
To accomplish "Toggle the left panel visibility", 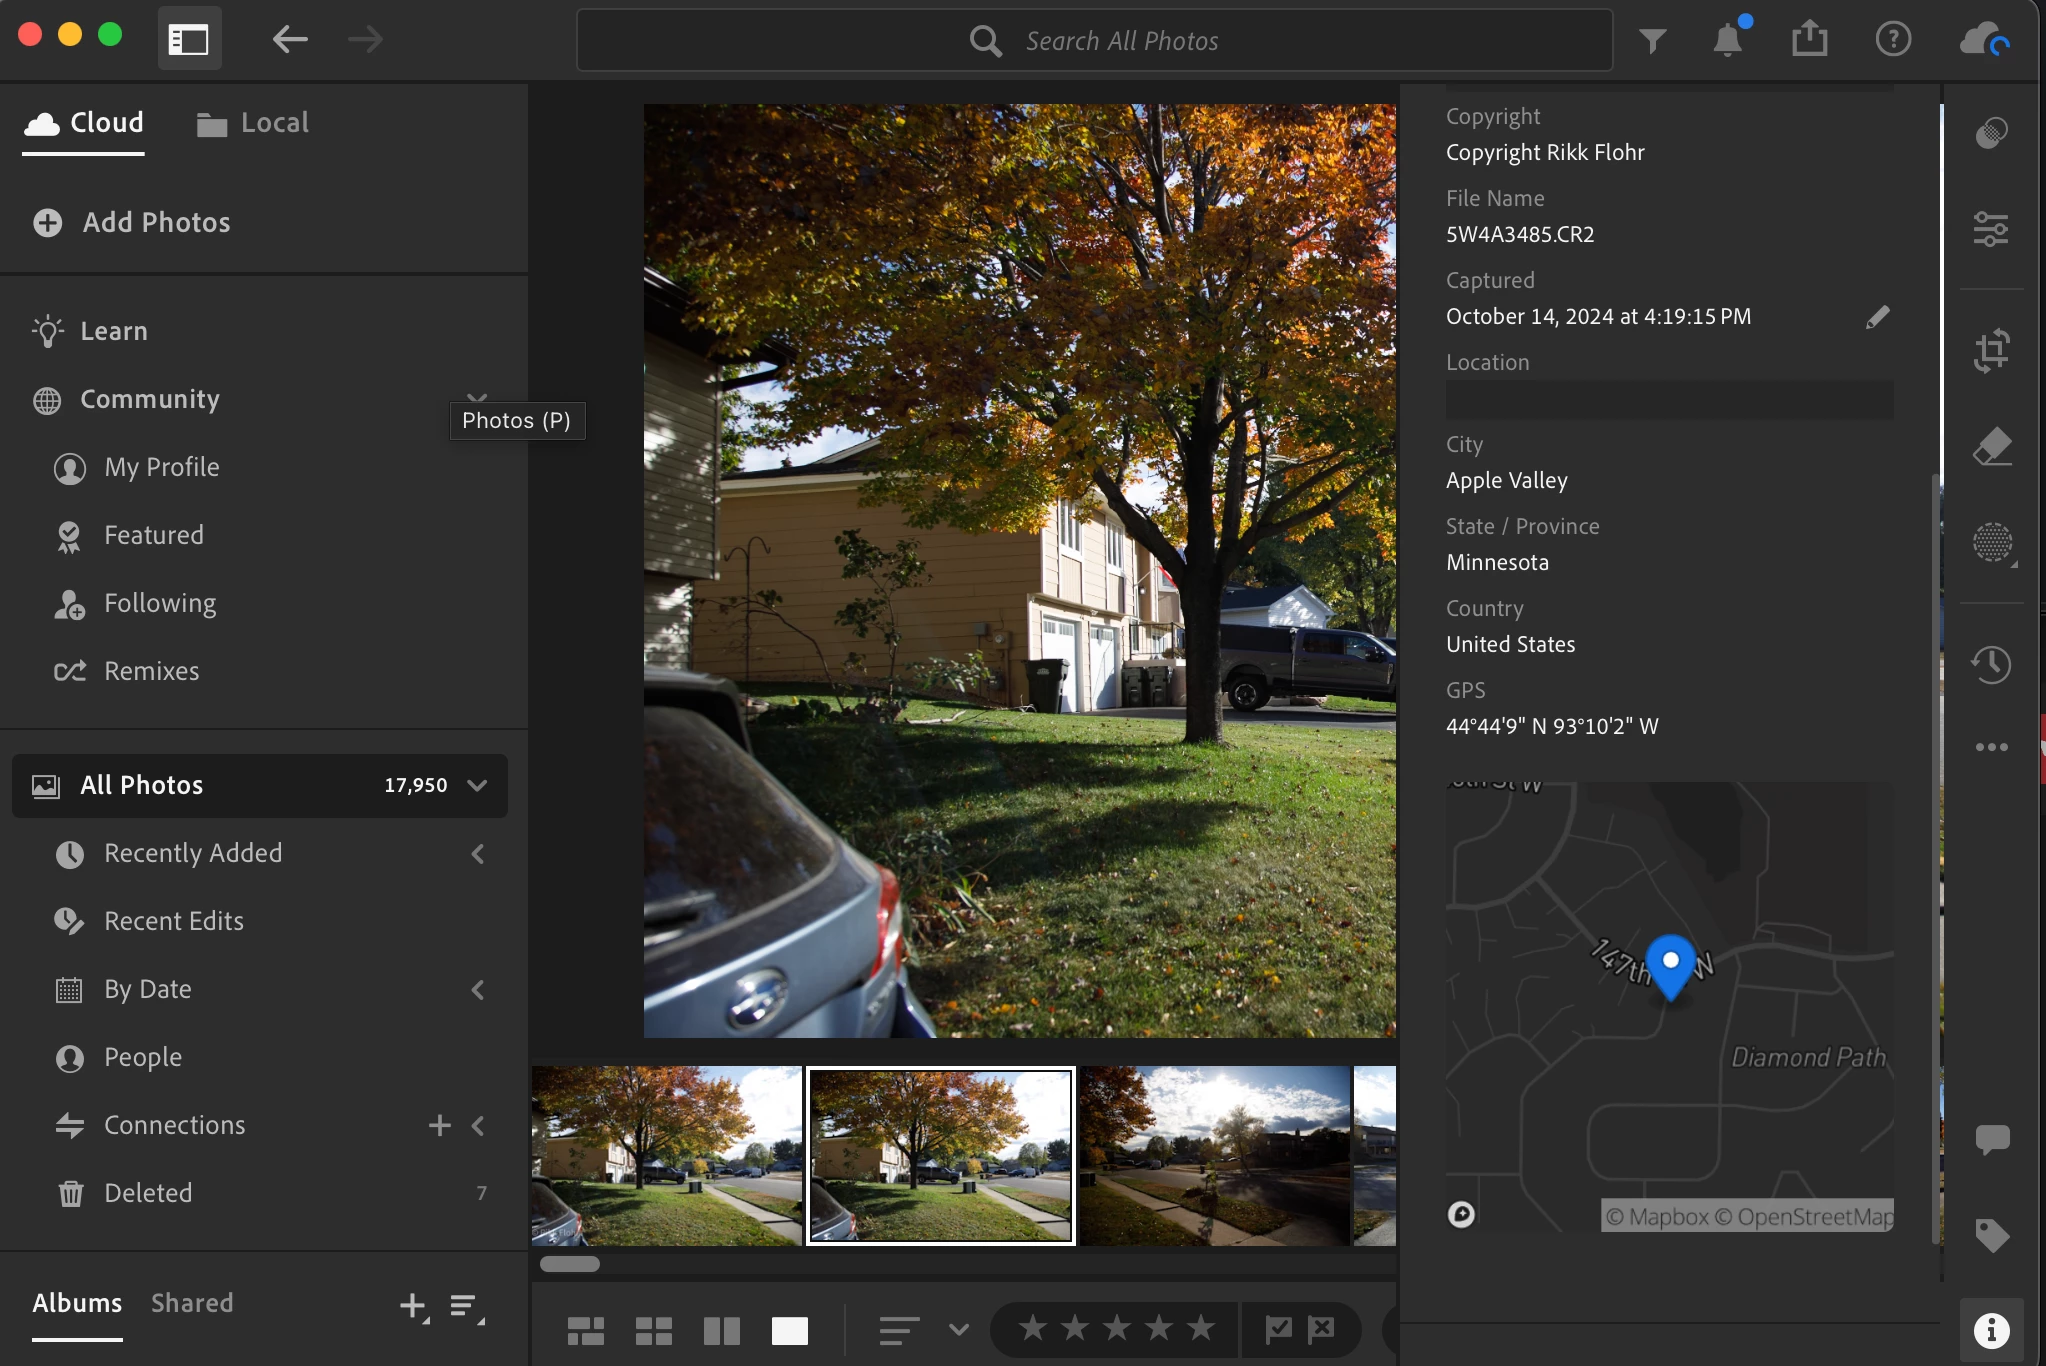I will tap(189, 40).
